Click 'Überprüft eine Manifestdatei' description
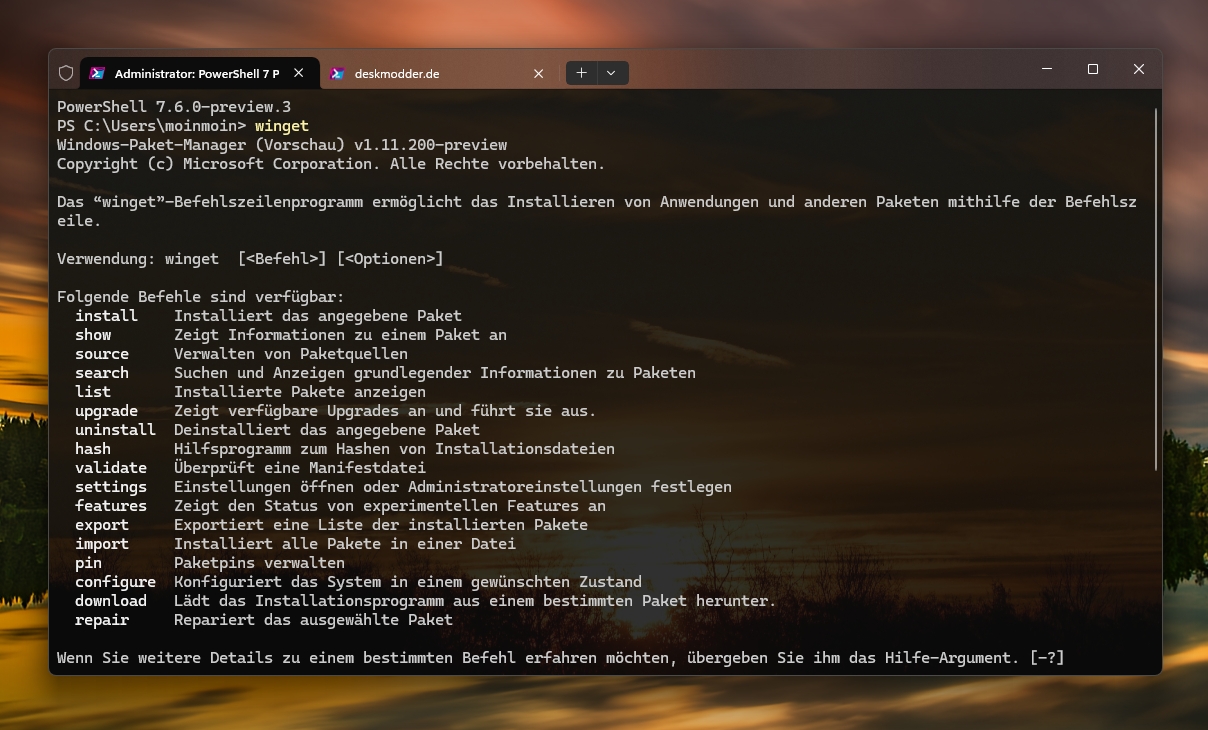The image size is (1208, 730). (x=300, y=468)
